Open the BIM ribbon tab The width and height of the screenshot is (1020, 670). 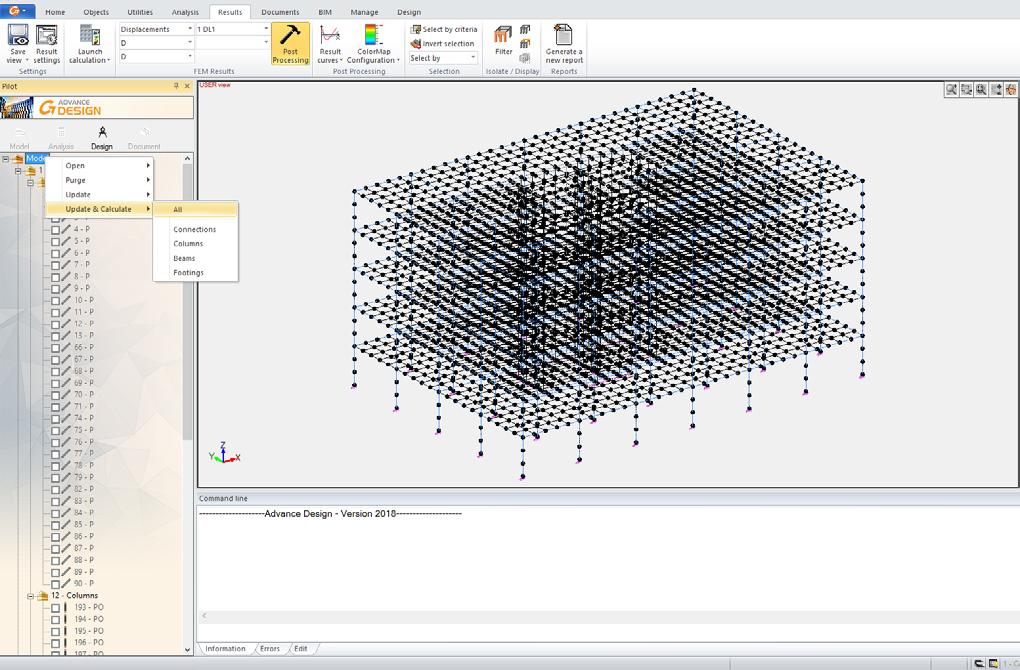pos(325,12)
